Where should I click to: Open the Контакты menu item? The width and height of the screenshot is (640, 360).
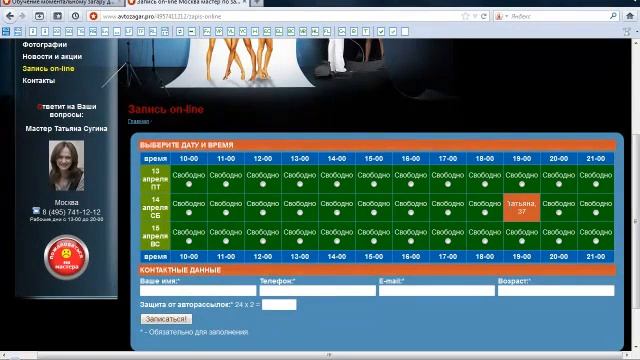(38, 80)
